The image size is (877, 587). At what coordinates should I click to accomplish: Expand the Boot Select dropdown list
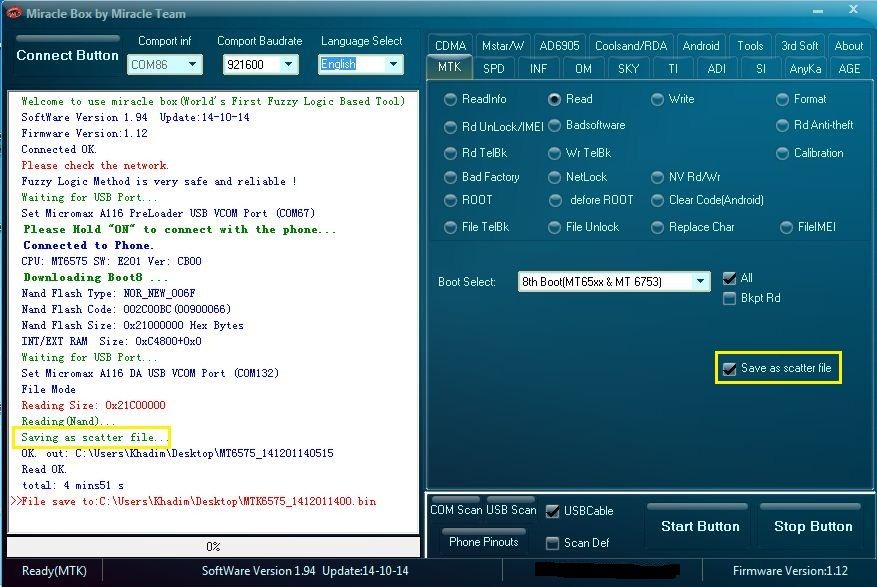pos(700,282)
